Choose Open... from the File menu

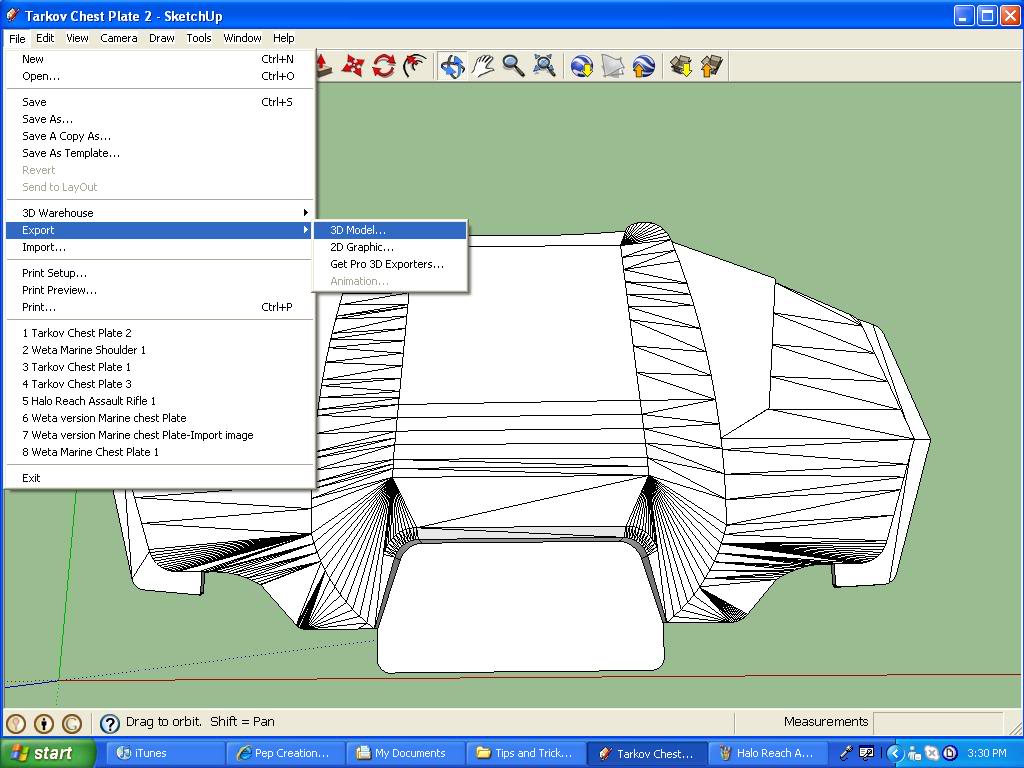tap(159, 76)
